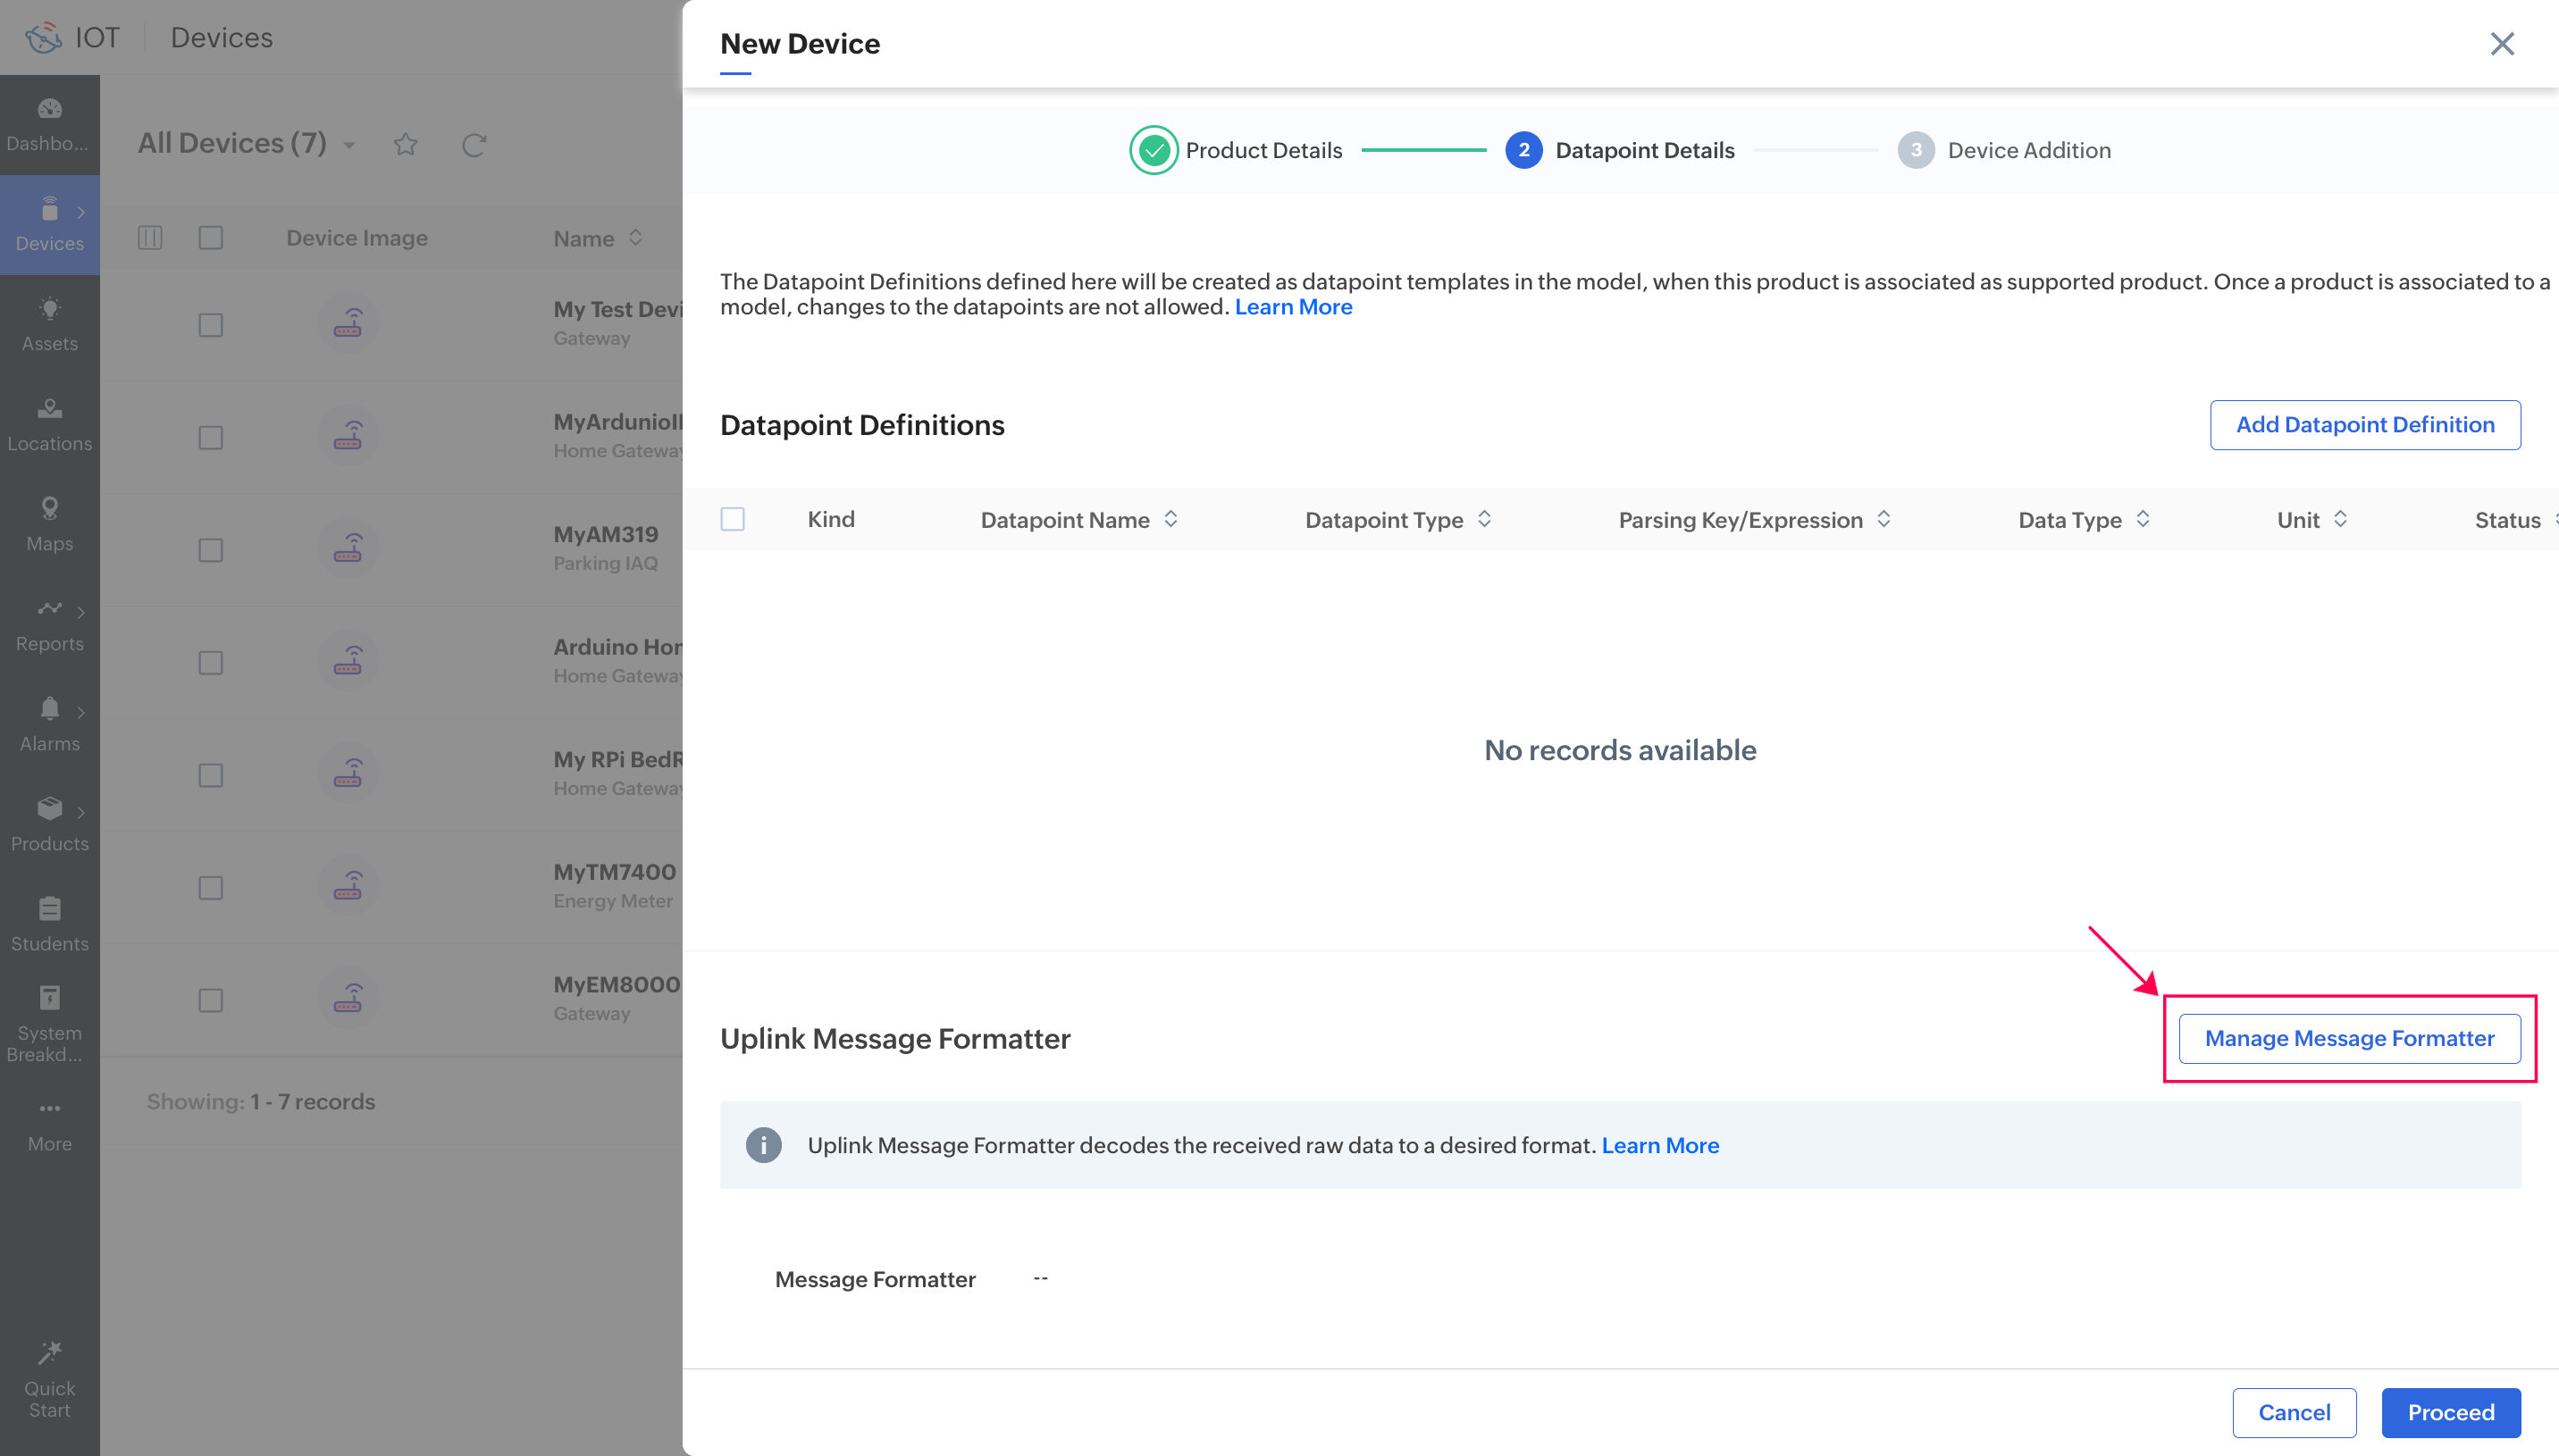Open Alarms bell icon in sidebar

[49, 709]
